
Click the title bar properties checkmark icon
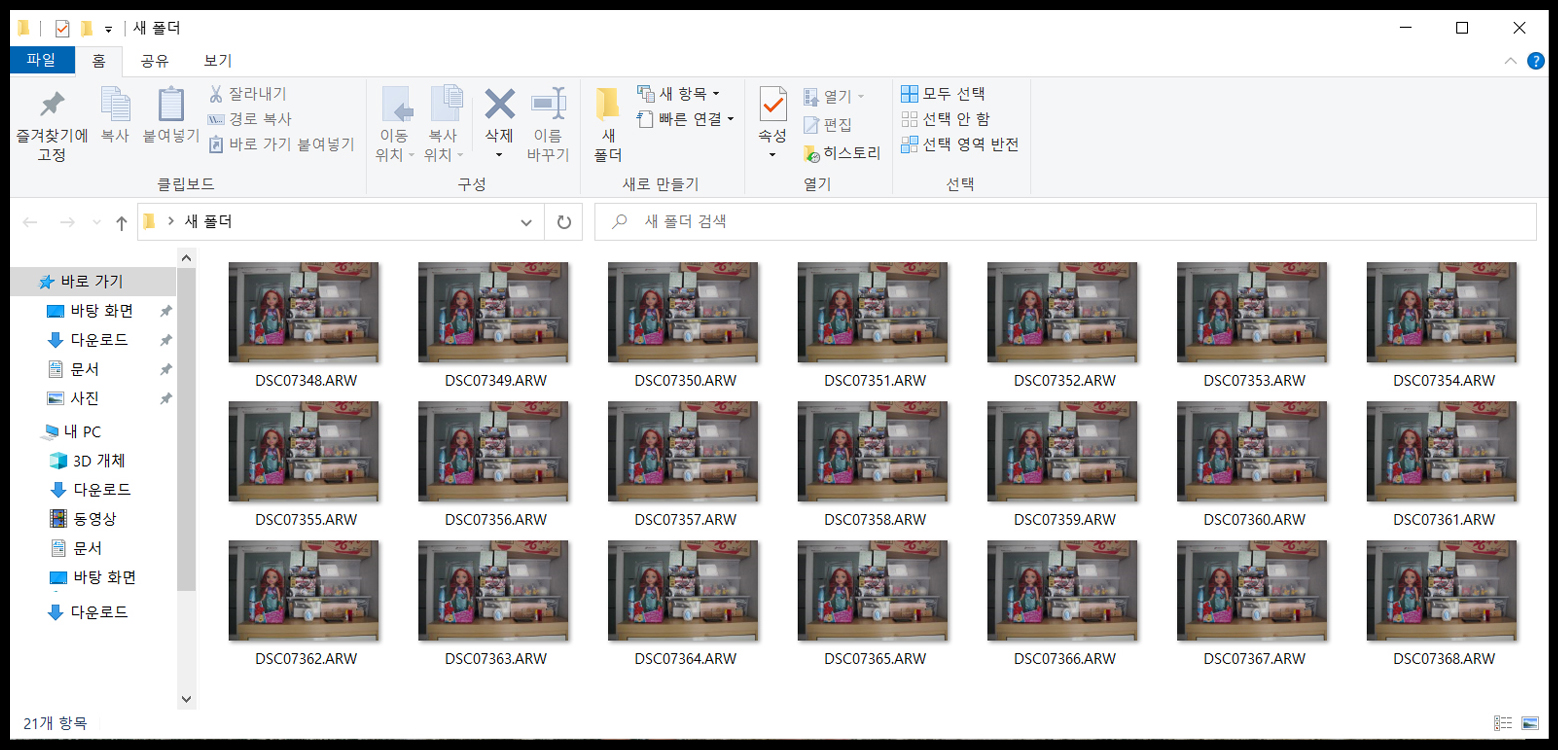tap(62, 28)
